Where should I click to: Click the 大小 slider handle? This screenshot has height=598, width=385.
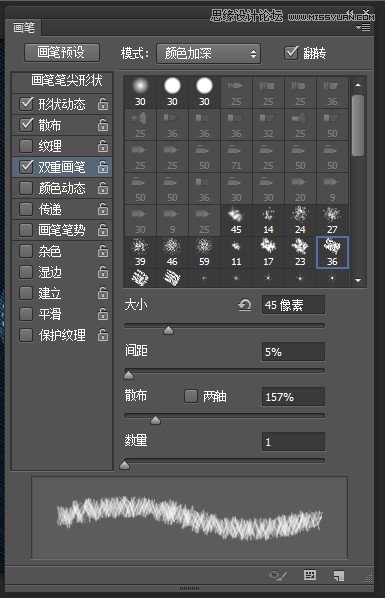(x=168, y=330)
